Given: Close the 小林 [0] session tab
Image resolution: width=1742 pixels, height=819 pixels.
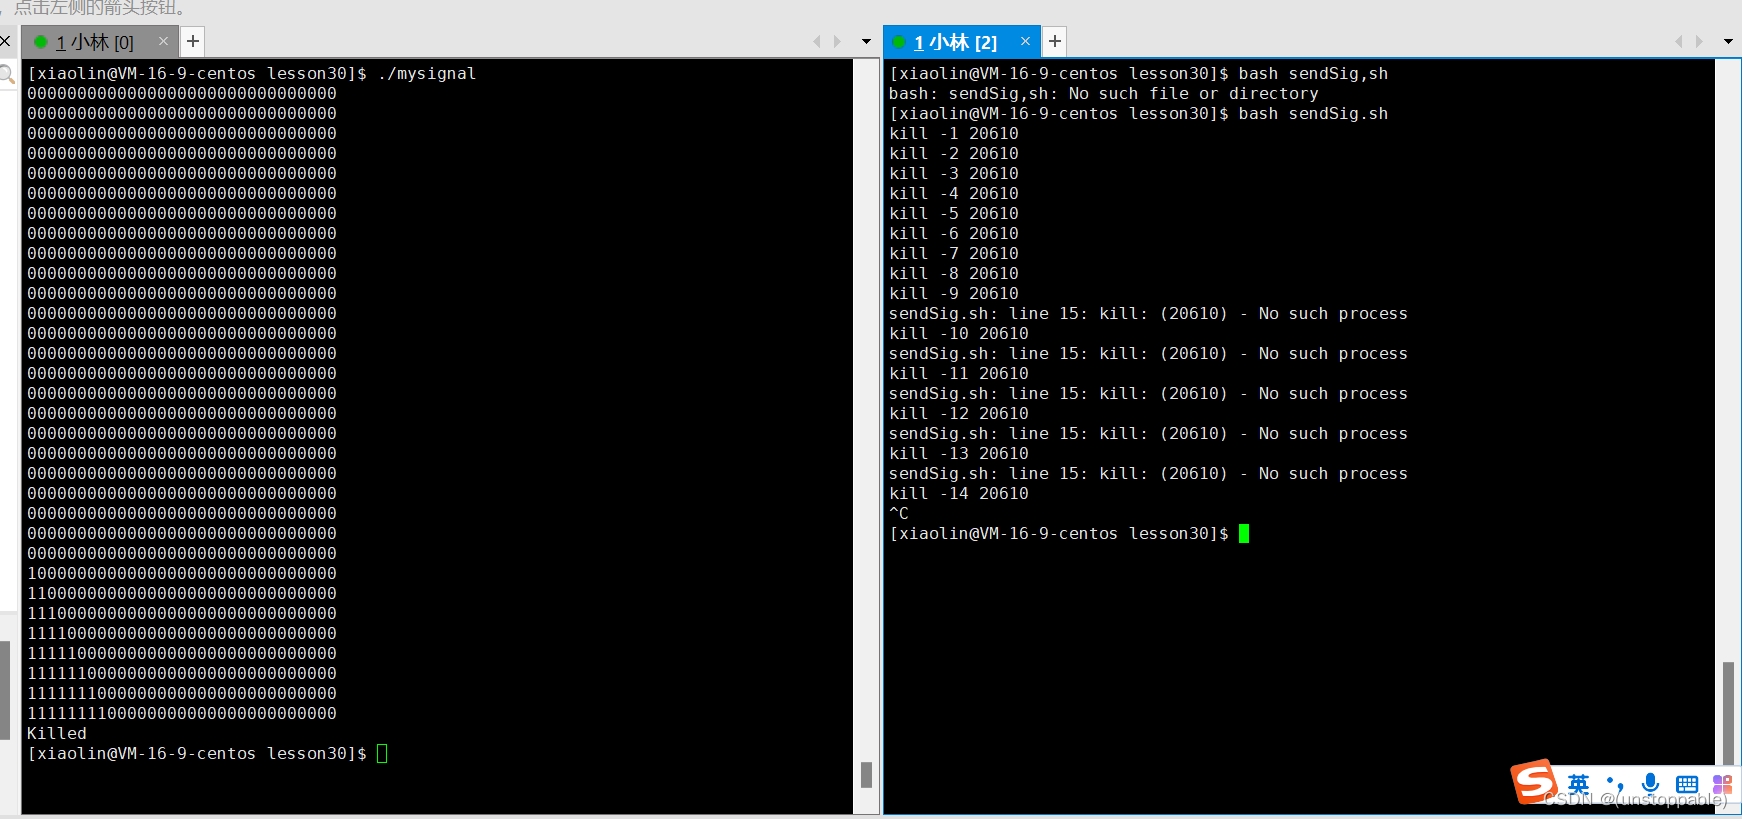Looking at the screenshot, I should point(163,41).
